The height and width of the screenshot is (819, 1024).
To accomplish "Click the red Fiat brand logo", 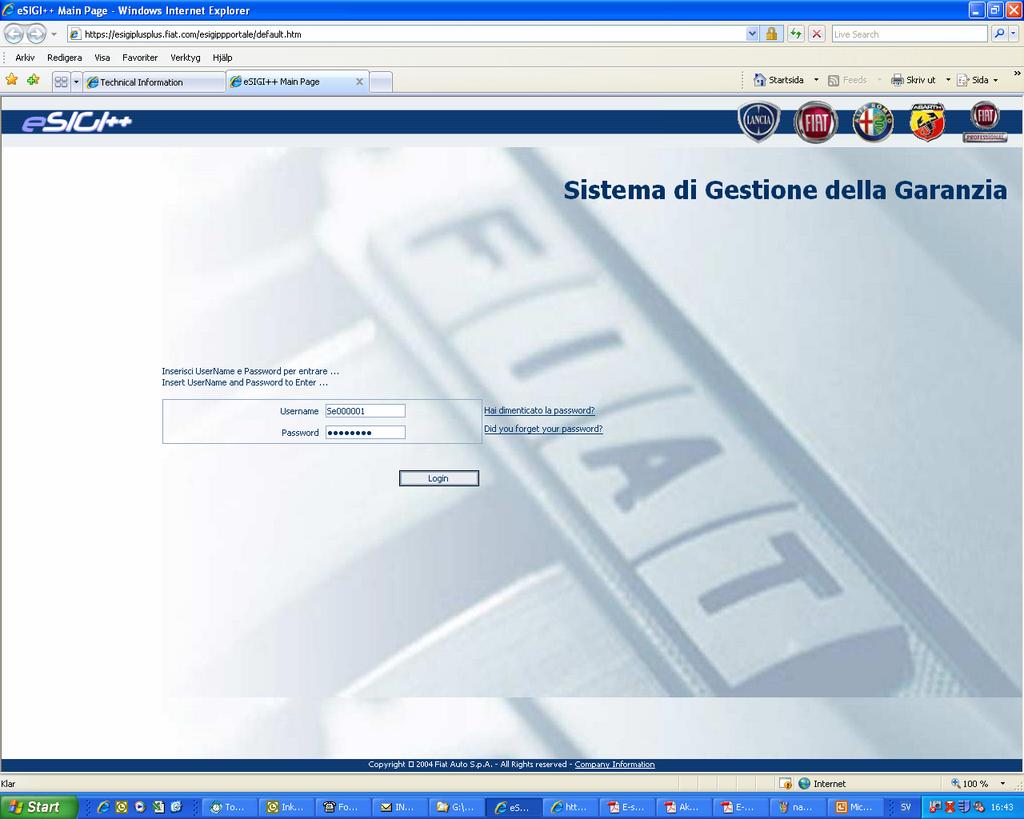I will [x=816, y=121].
